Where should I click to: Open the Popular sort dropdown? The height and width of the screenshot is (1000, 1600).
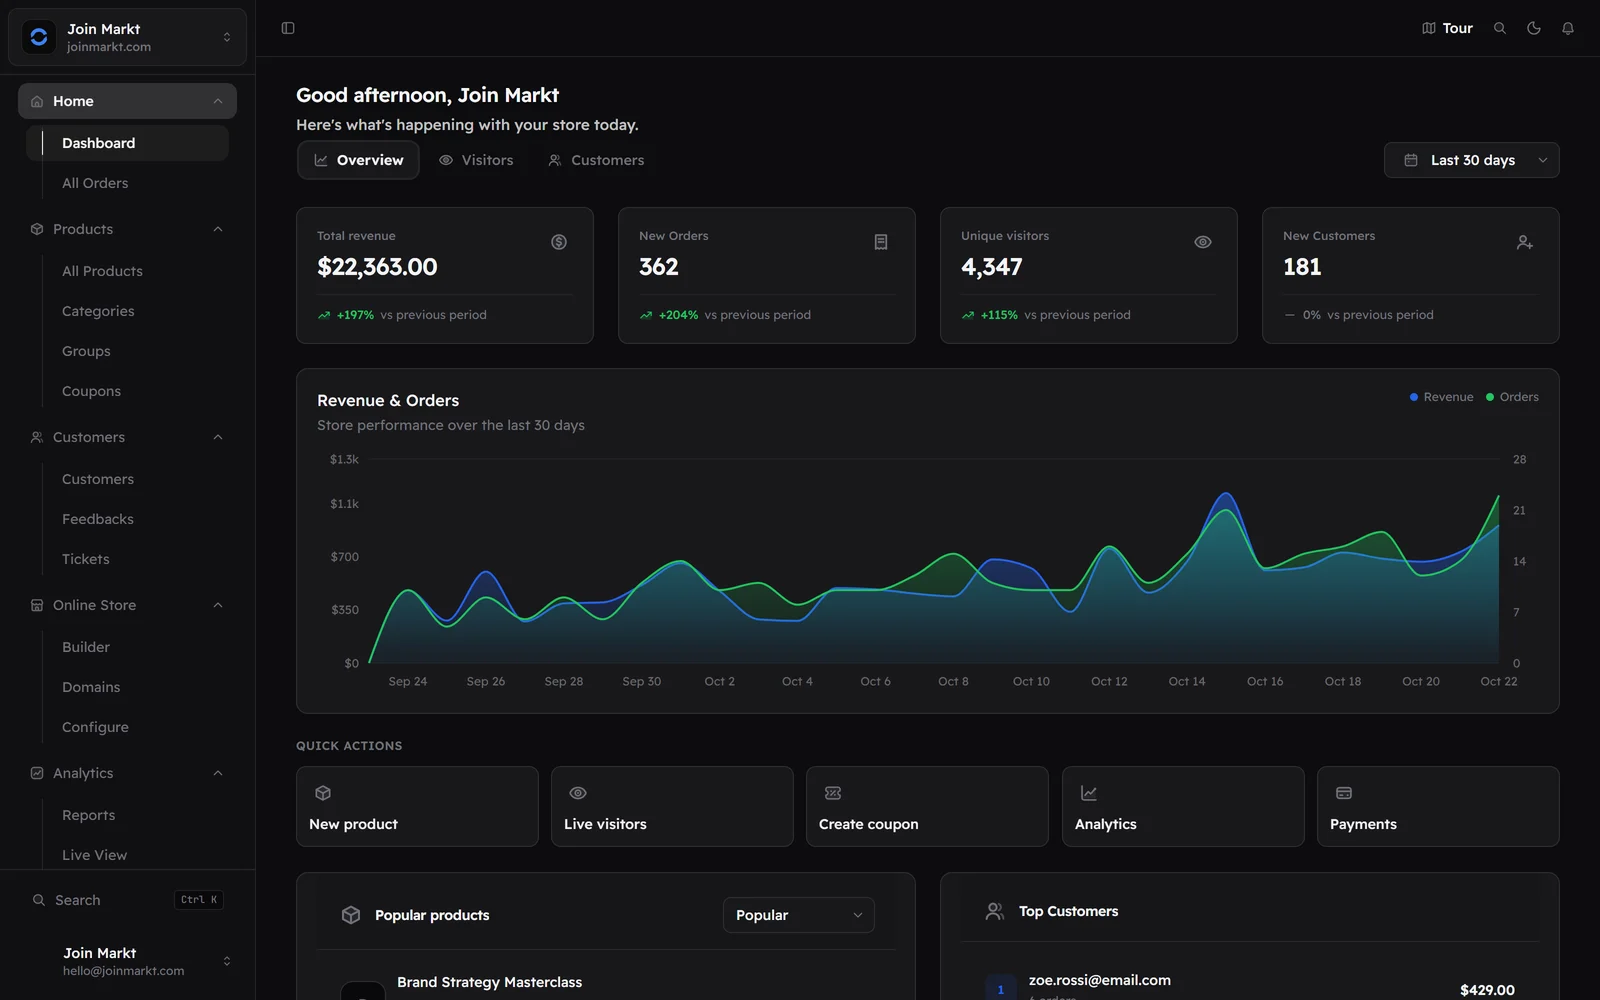click(798, 915)
